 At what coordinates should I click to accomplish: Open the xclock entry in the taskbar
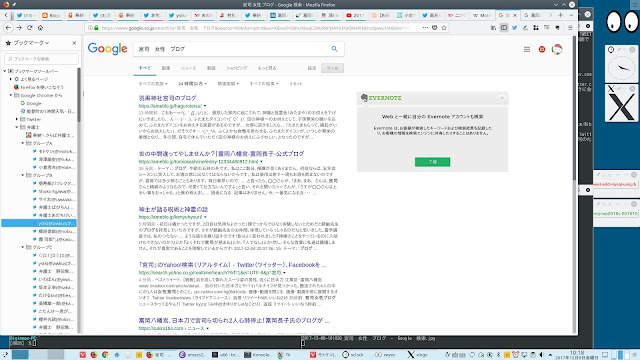pos(353,355)
